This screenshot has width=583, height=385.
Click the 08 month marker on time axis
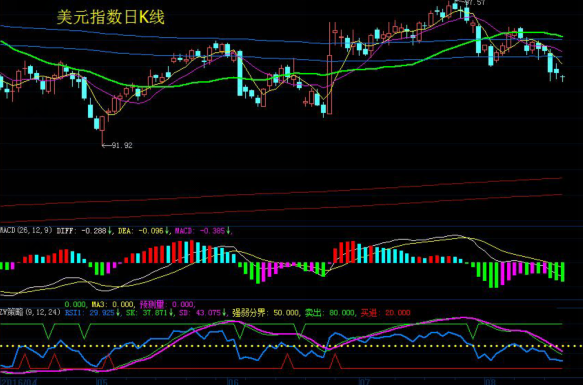tap(490, 382)
